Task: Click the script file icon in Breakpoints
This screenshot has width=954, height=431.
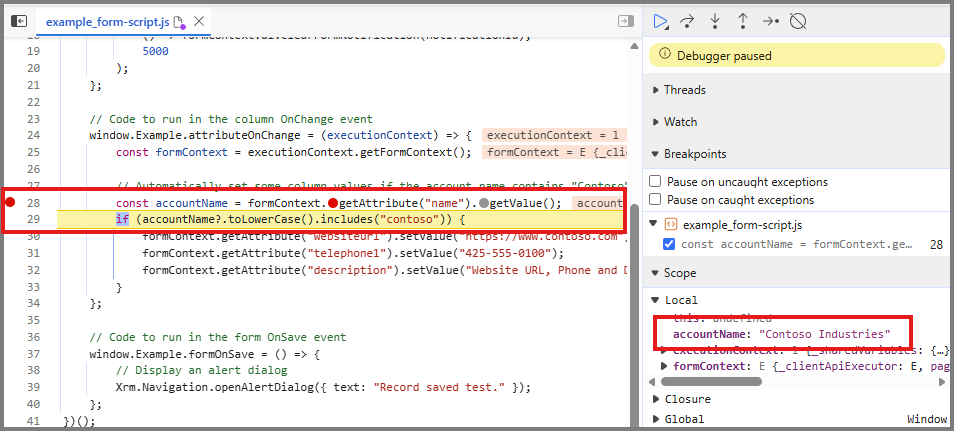Action: click(670, 225)
